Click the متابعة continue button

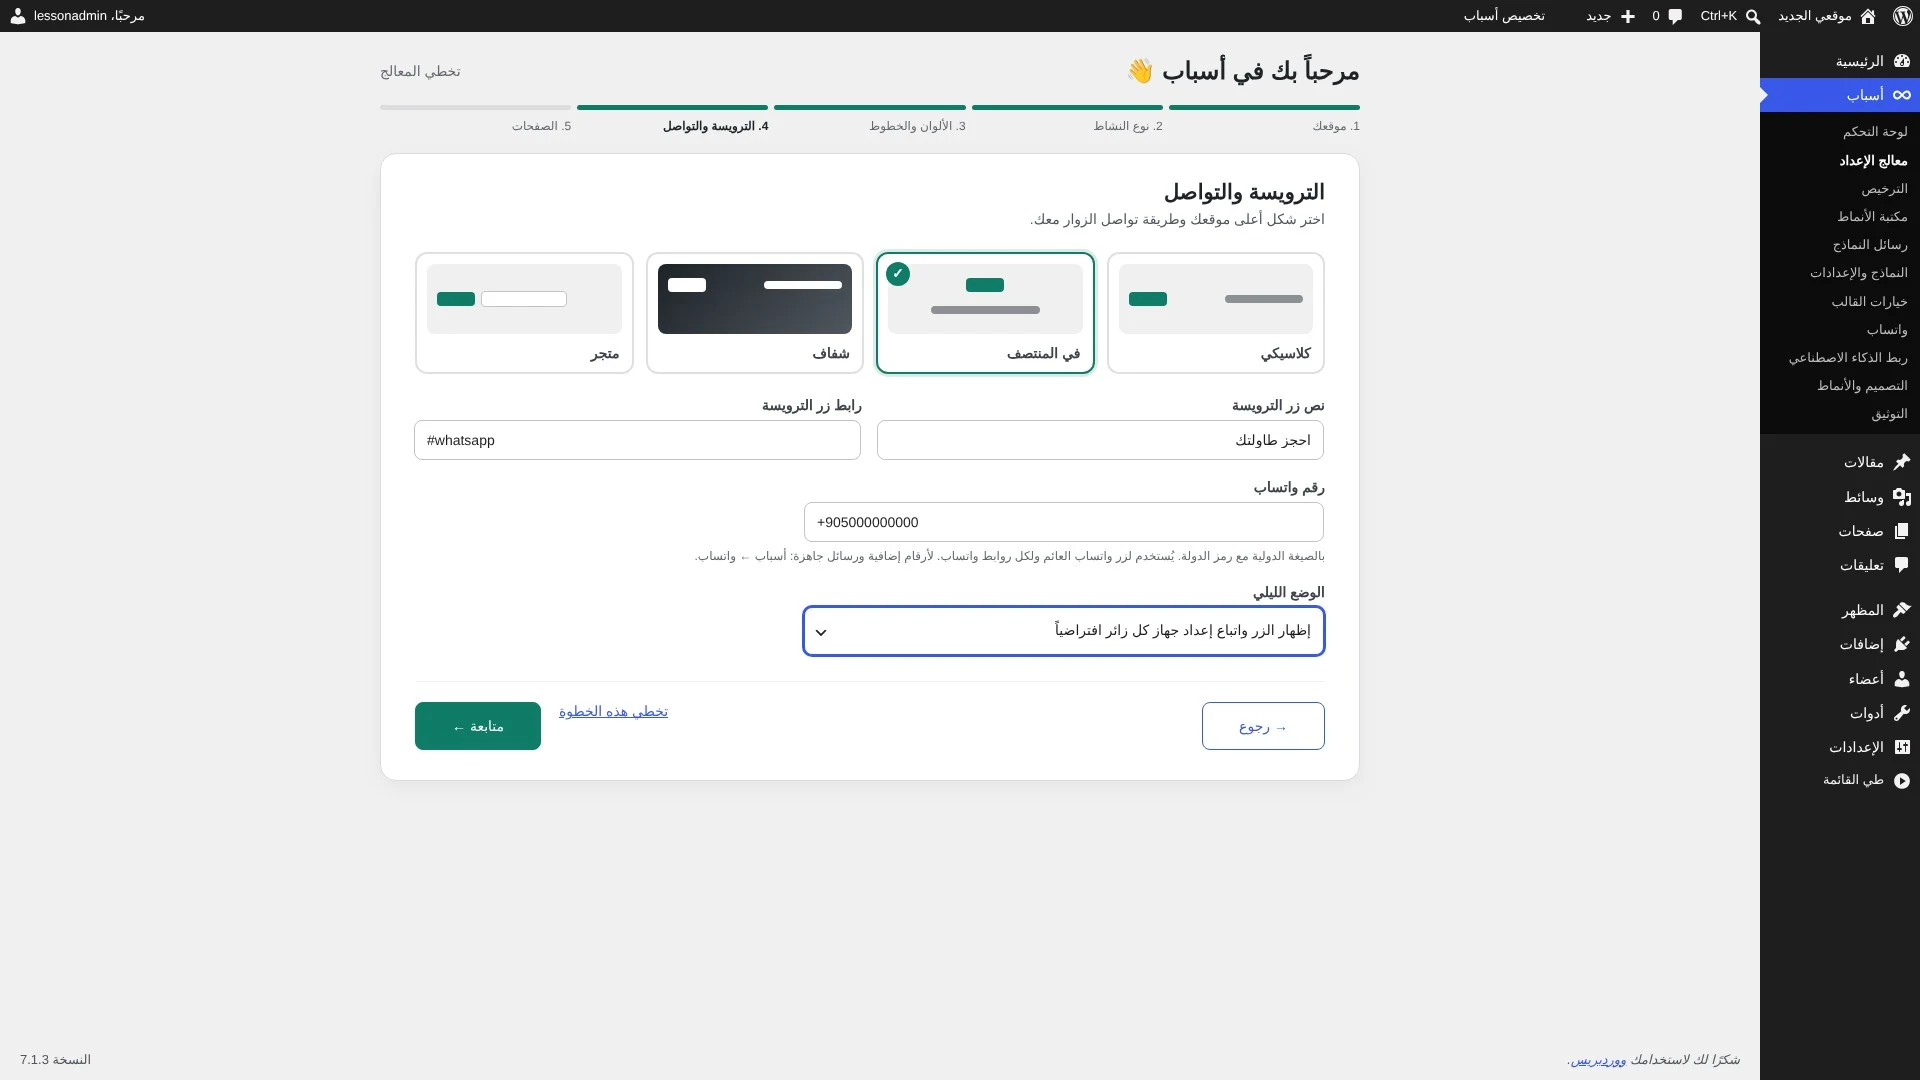pos(478,726)
